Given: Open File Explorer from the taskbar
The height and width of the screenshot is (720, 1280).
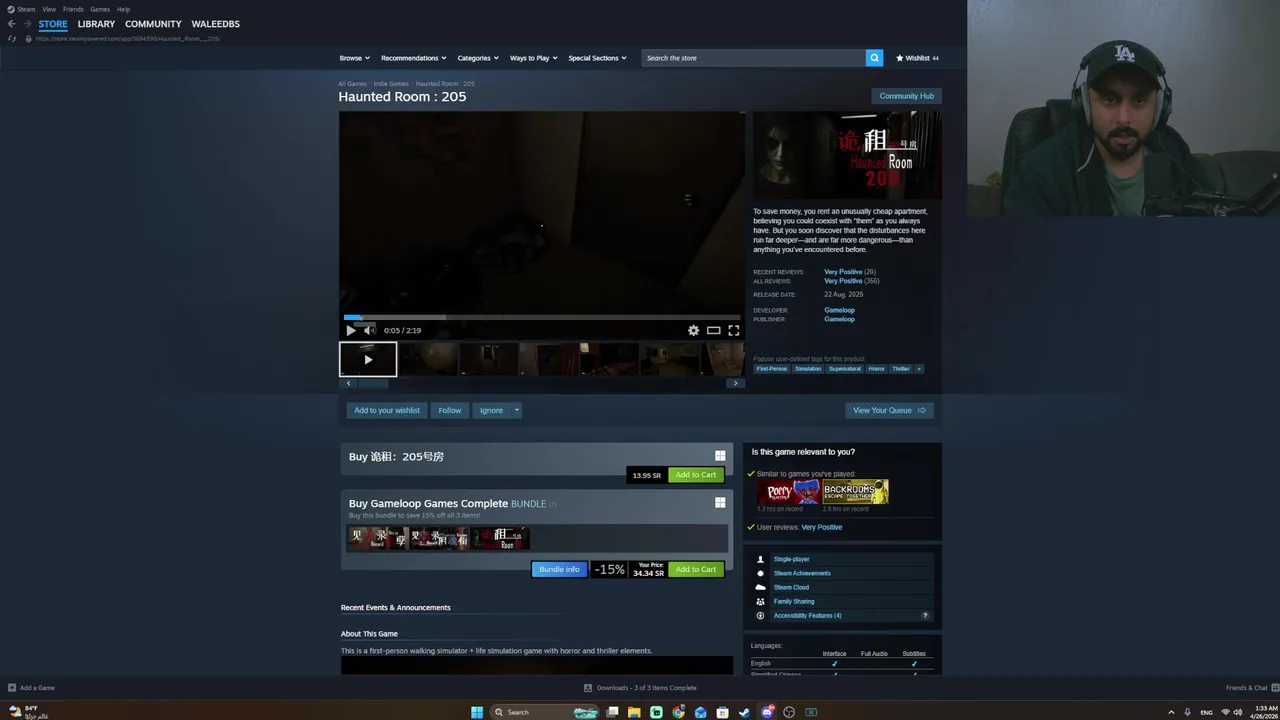Looking at the screenshot, I should click(x=634, y=712).
